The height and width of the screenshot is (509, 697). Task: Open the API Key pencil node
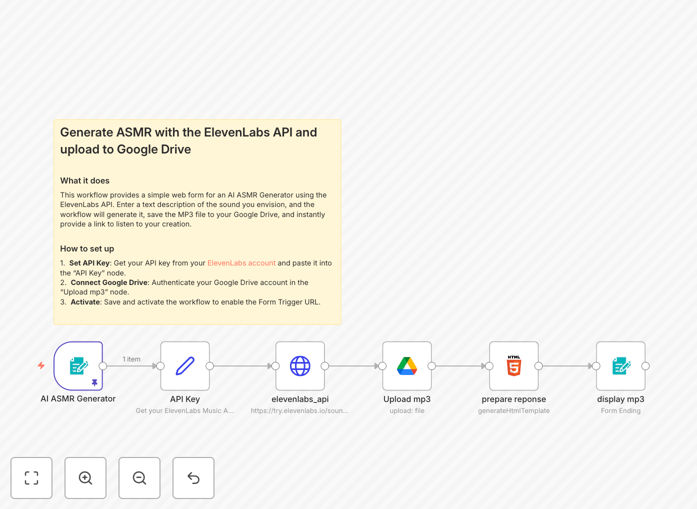coord(185,366)
